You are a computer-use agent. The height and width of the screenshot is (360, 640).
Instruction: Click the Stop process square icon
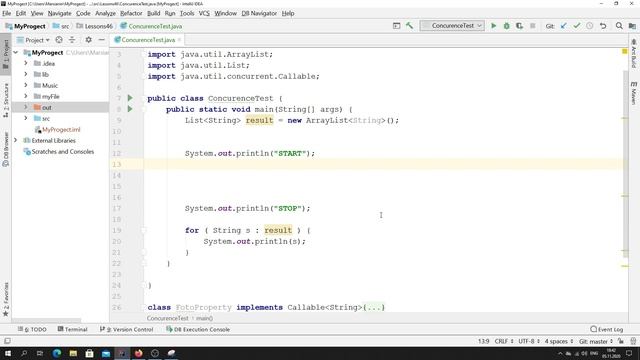[532, 26]
